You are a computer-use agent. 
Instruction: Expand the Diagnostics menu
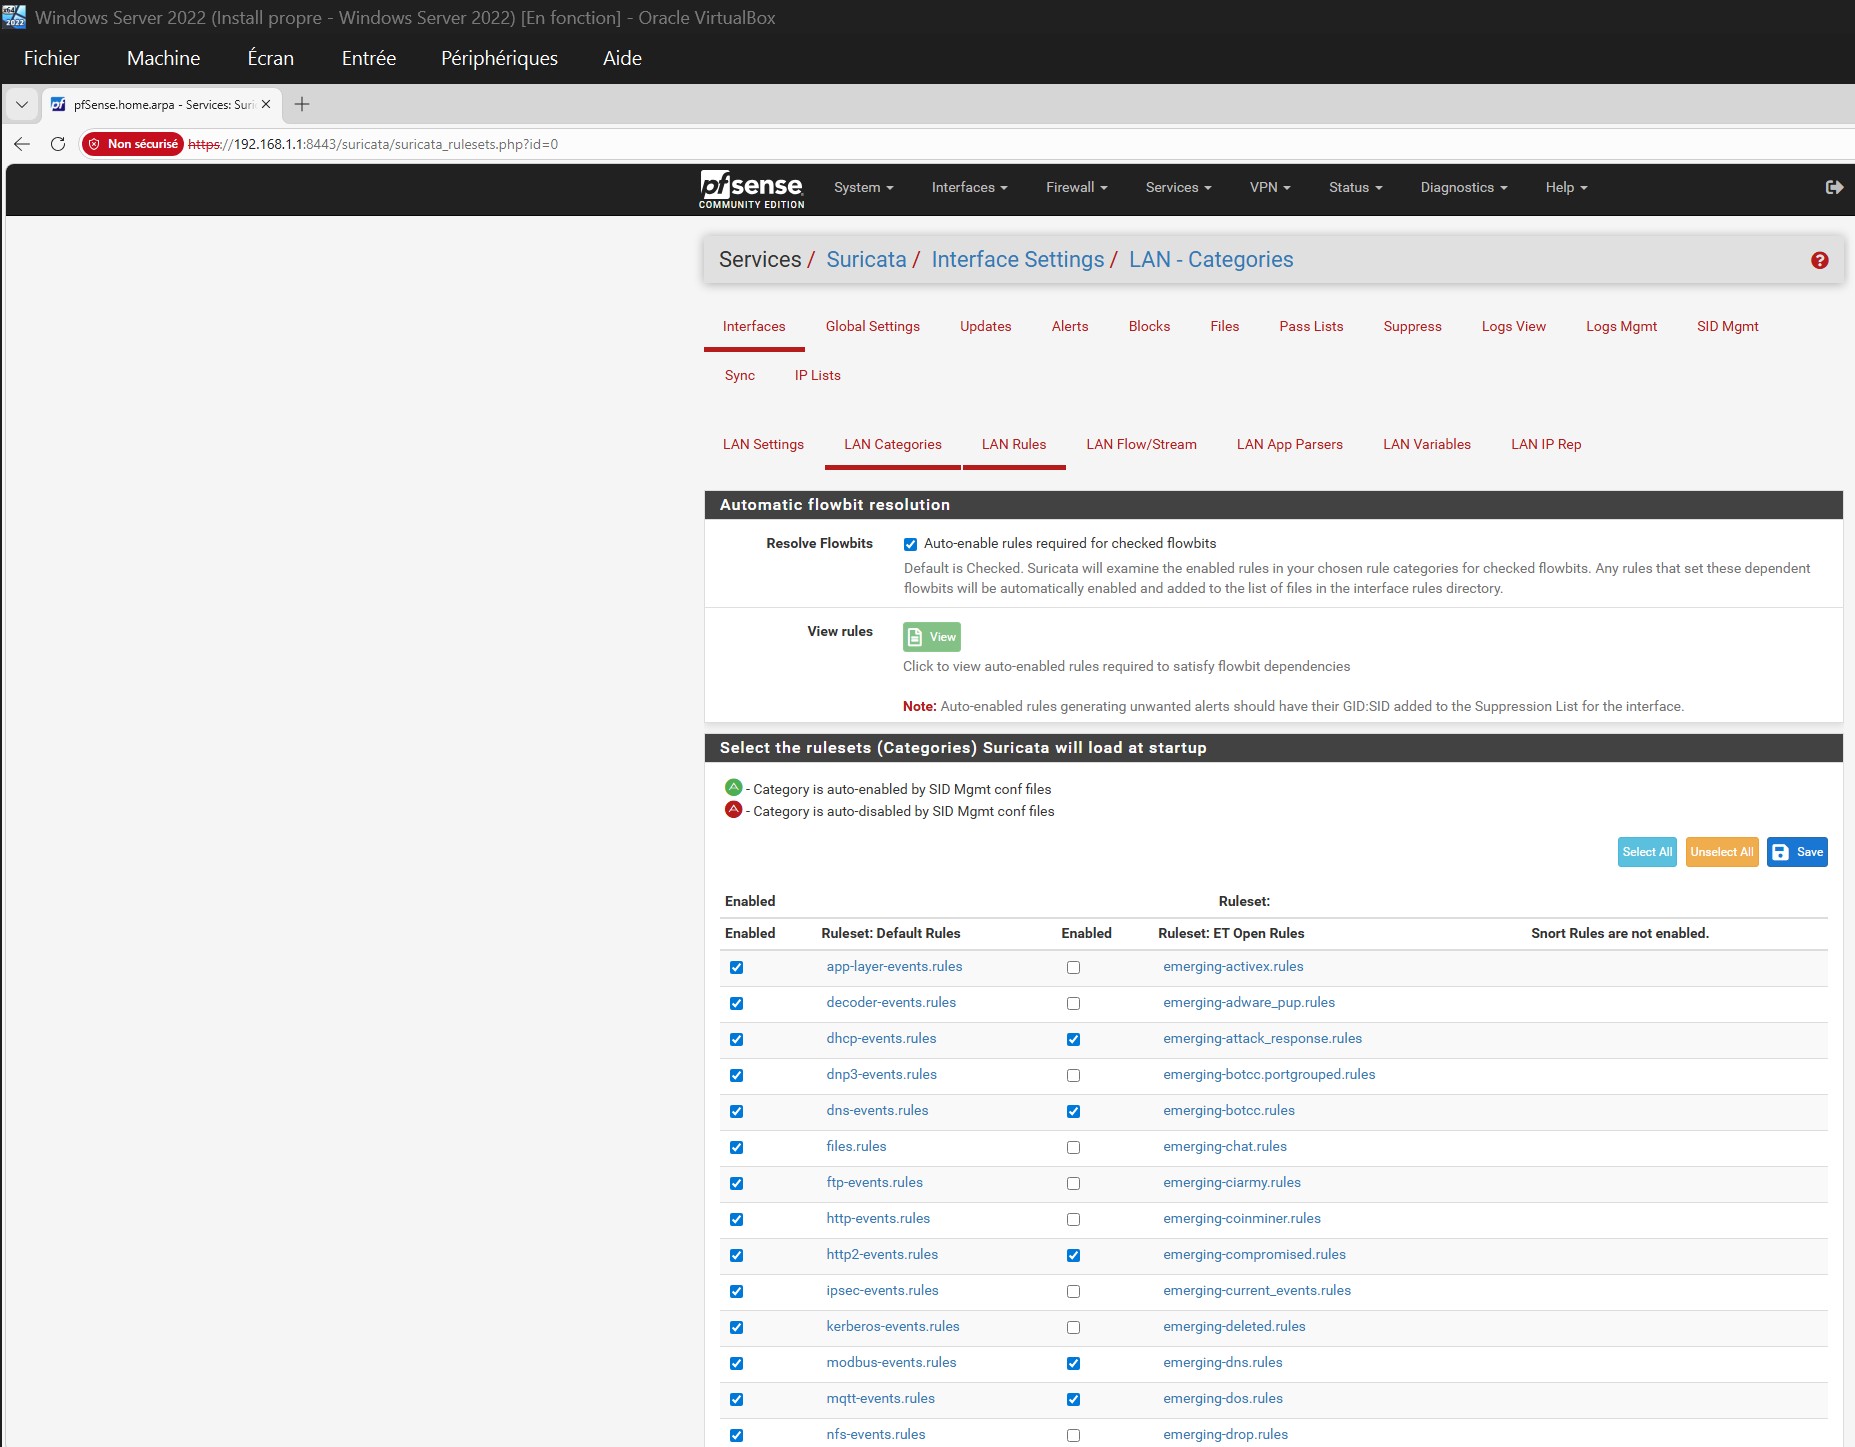[x=1463, y=187]
